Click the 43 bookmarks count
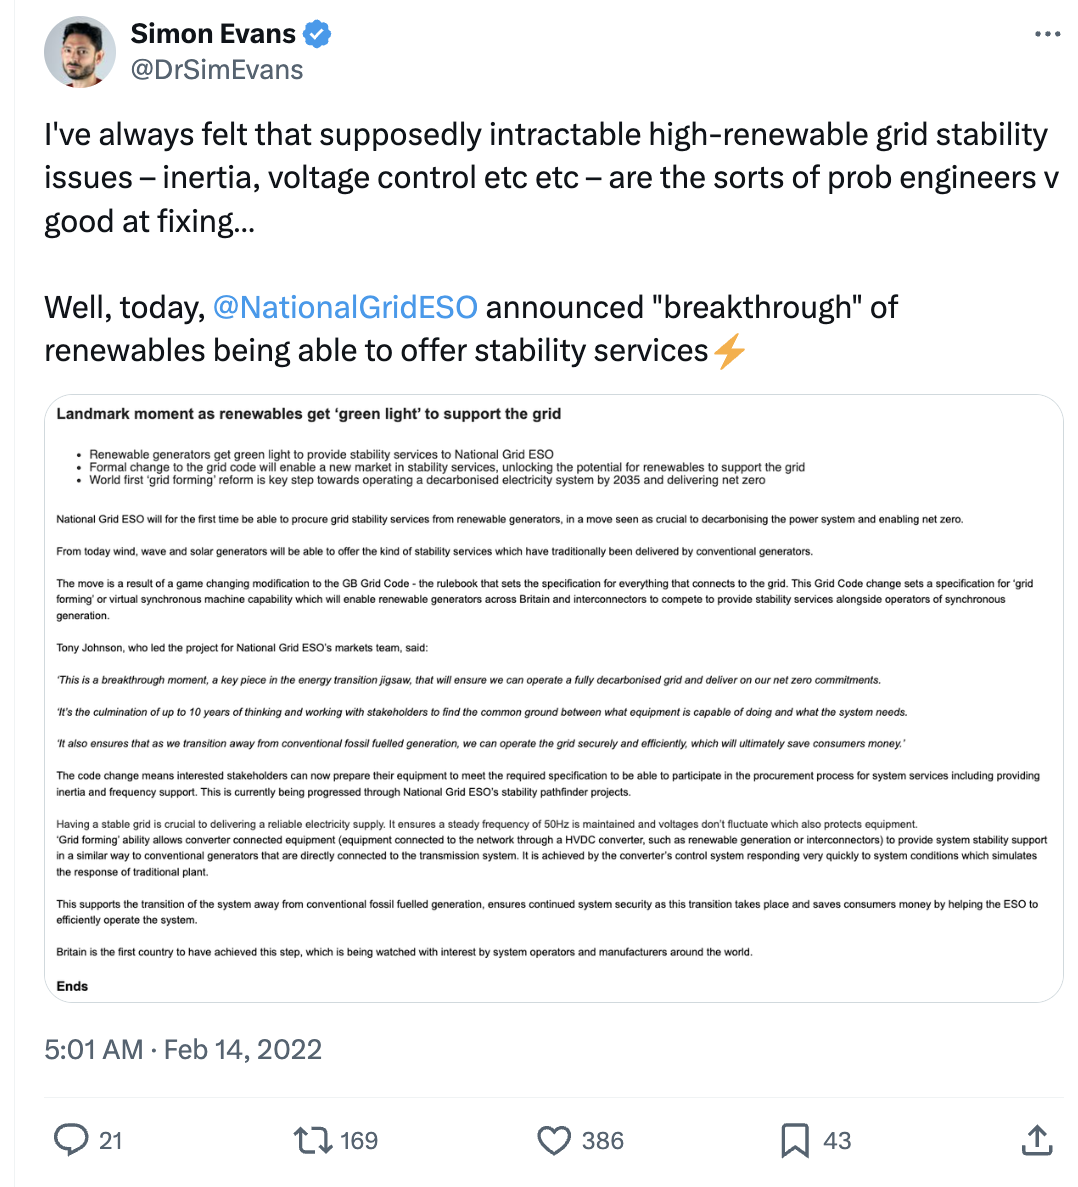Image resolution: width=1078 pixels, height=1187 pixels. (x=837, y=1141)
